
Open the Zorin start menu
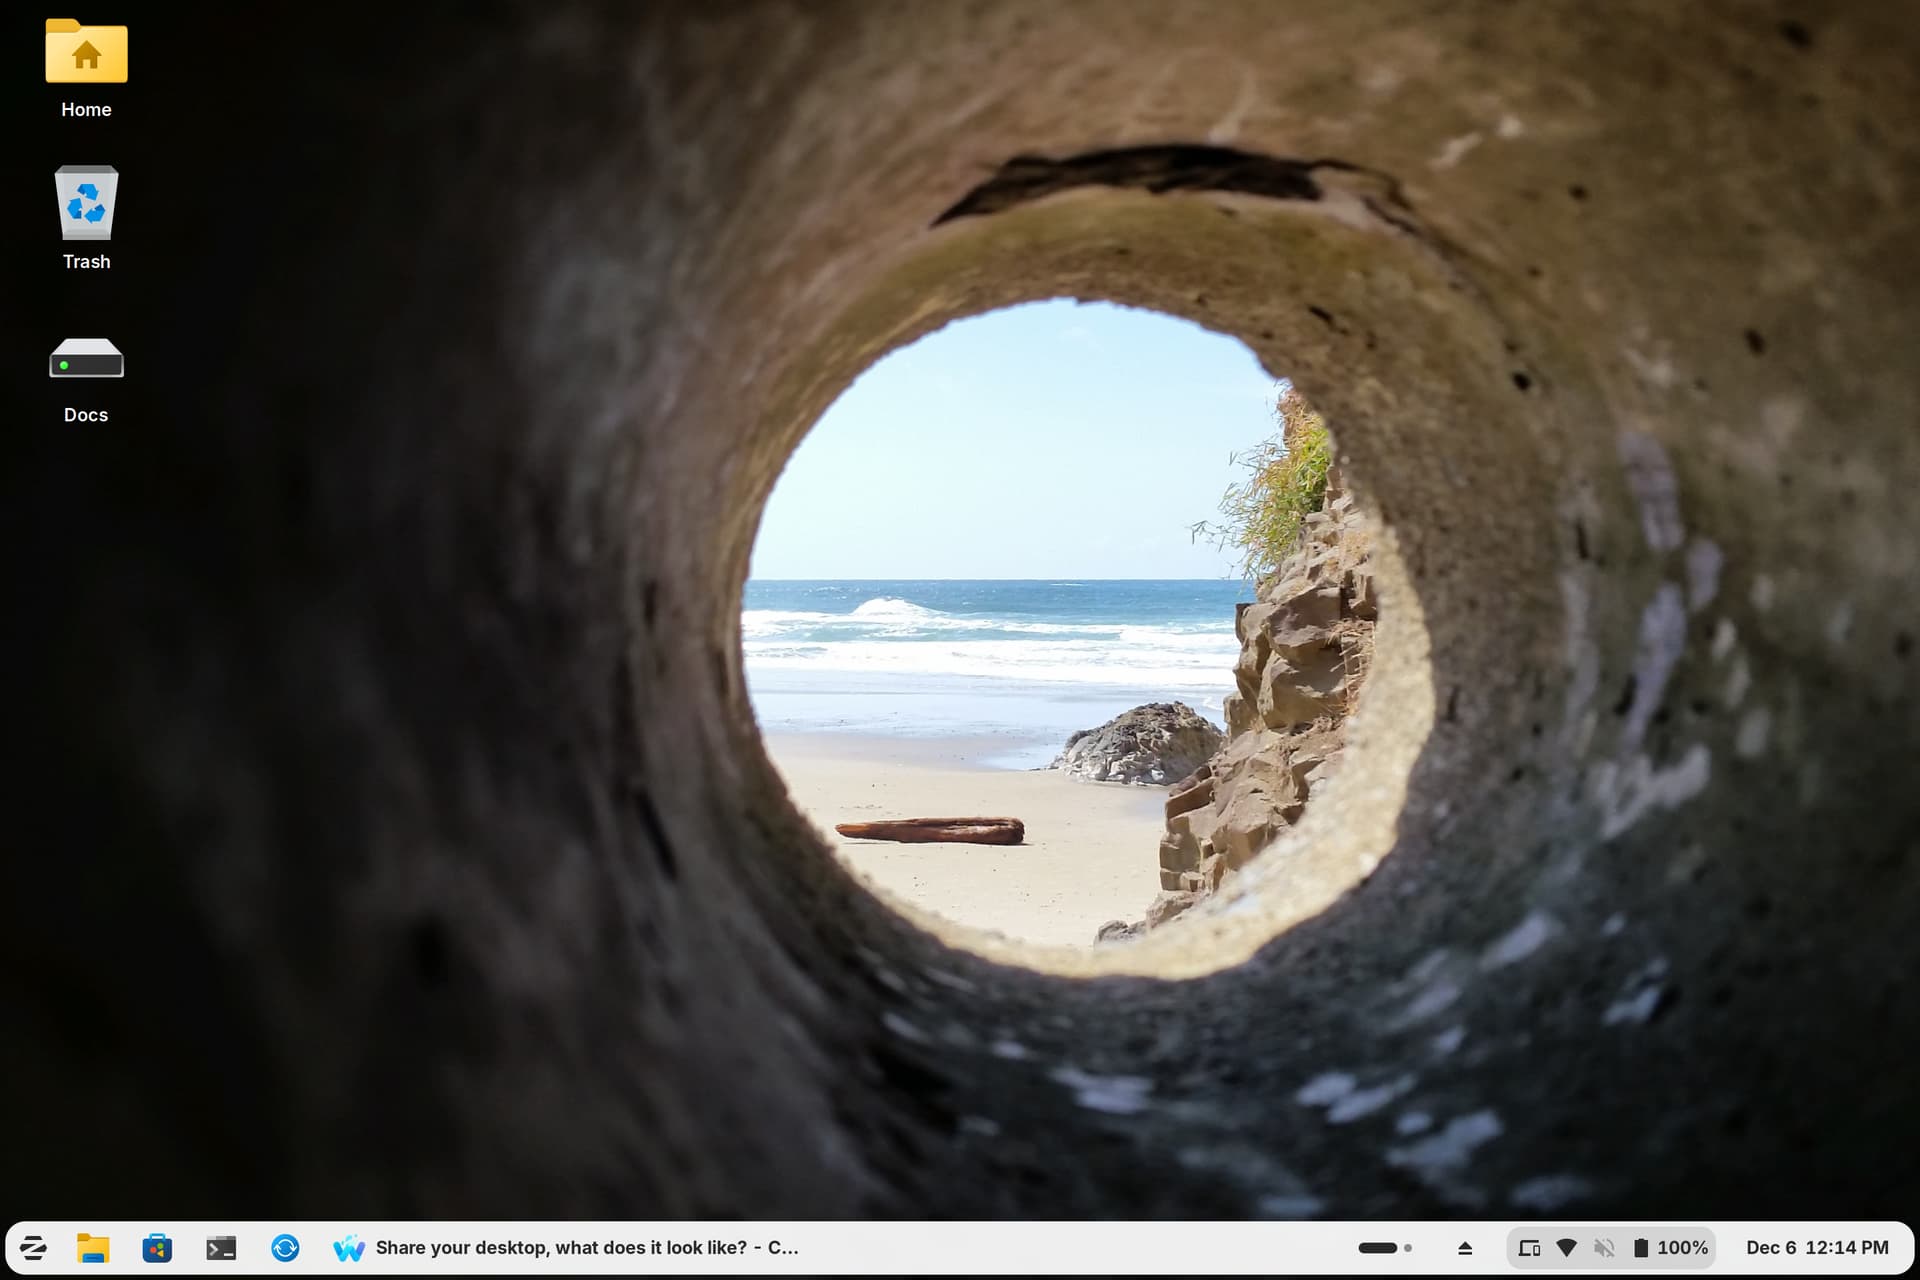pyautogui.click(x=33, y=1247)
